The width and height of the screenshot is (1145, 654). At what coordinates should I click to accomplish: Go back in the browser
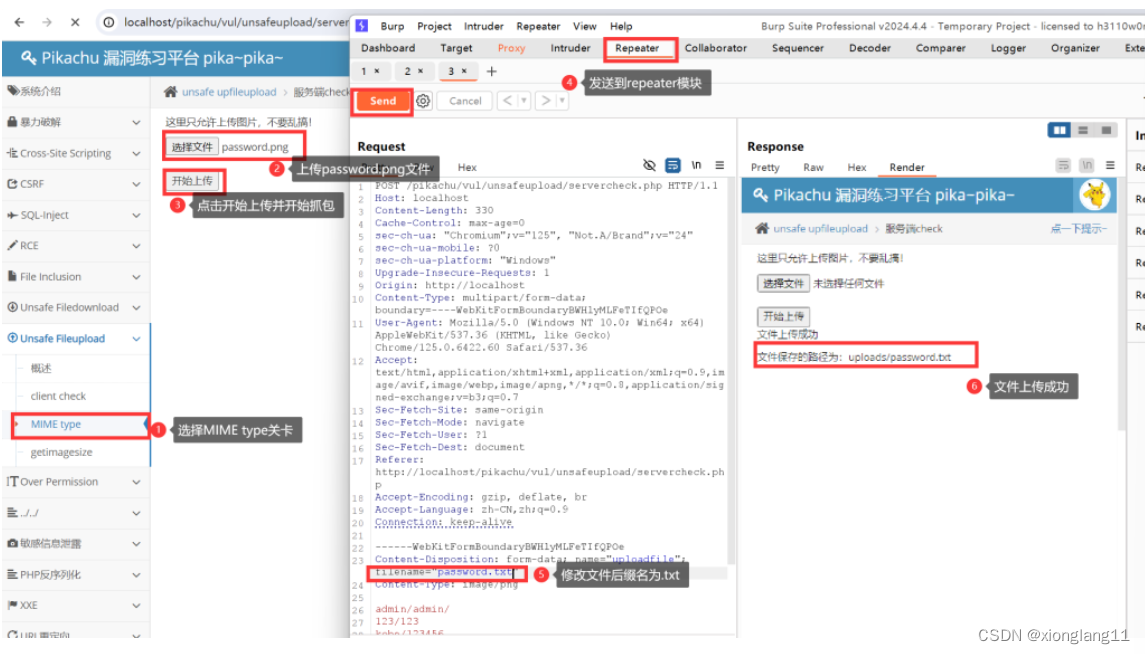point(19,23)
